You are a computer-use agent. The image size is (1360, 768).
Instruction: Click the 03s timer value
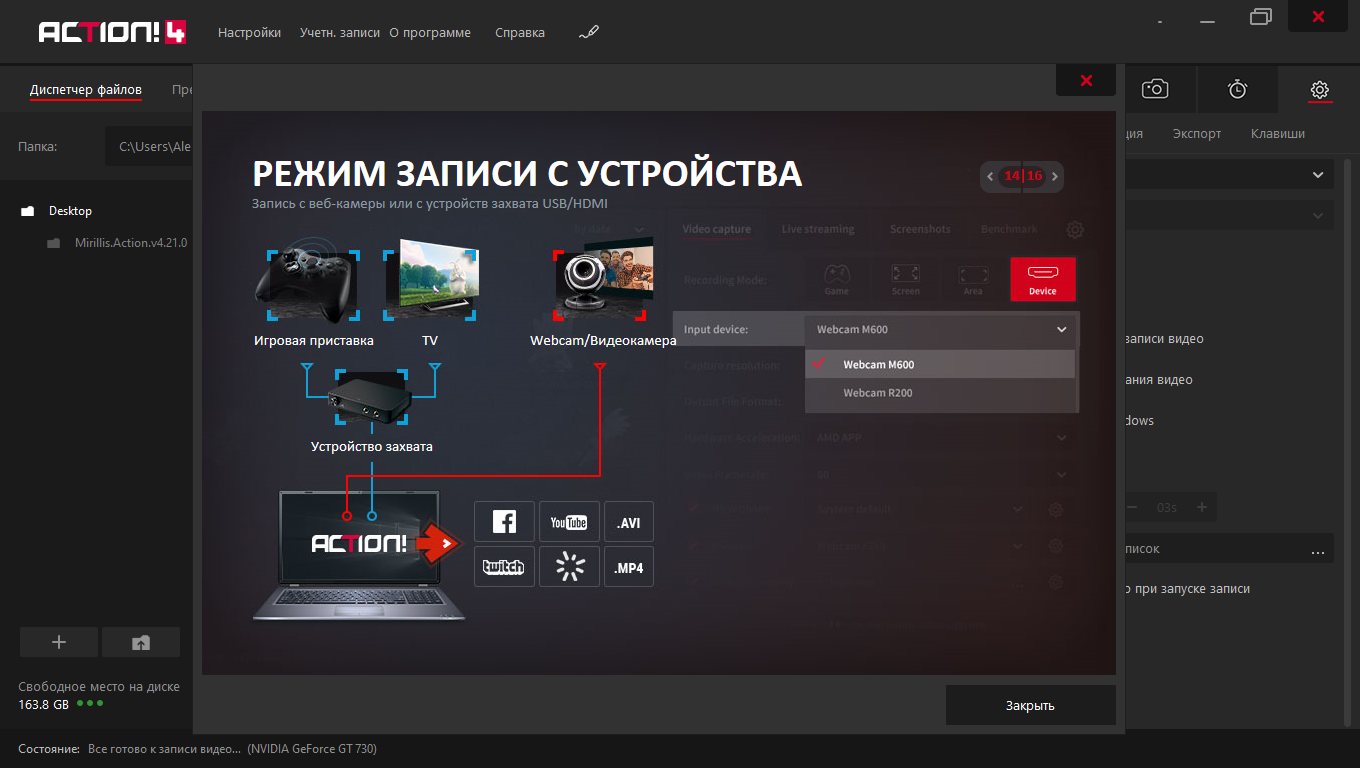(x=1167, y=507)
